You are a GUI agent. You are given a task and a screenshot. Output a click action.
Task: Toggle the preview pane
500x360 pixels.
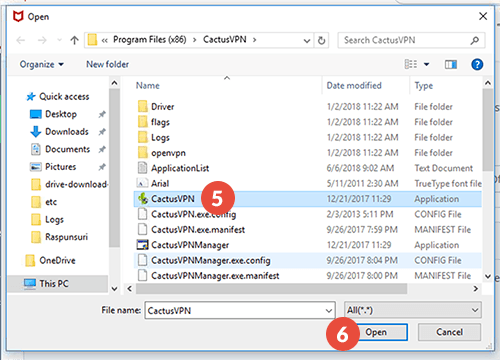tap(451, 64)
